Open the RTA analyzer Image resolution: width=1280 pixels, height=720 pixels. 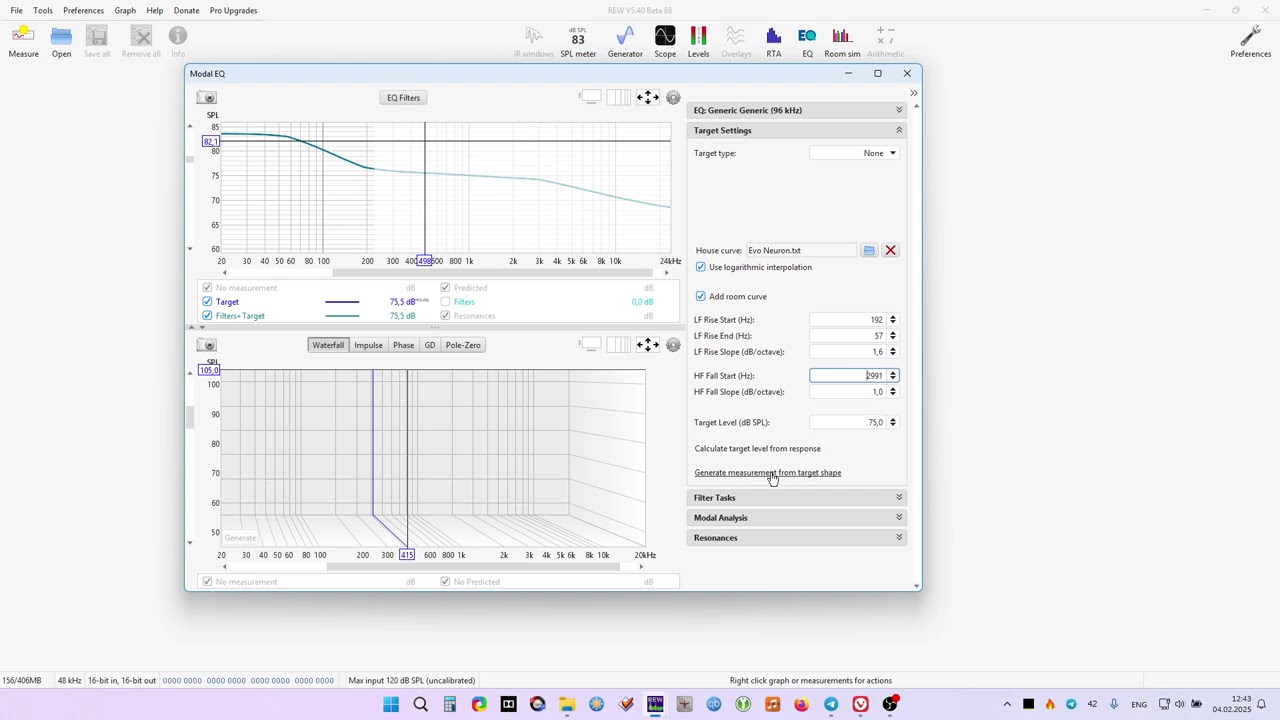pyautogui.click(x=773, y=42)
